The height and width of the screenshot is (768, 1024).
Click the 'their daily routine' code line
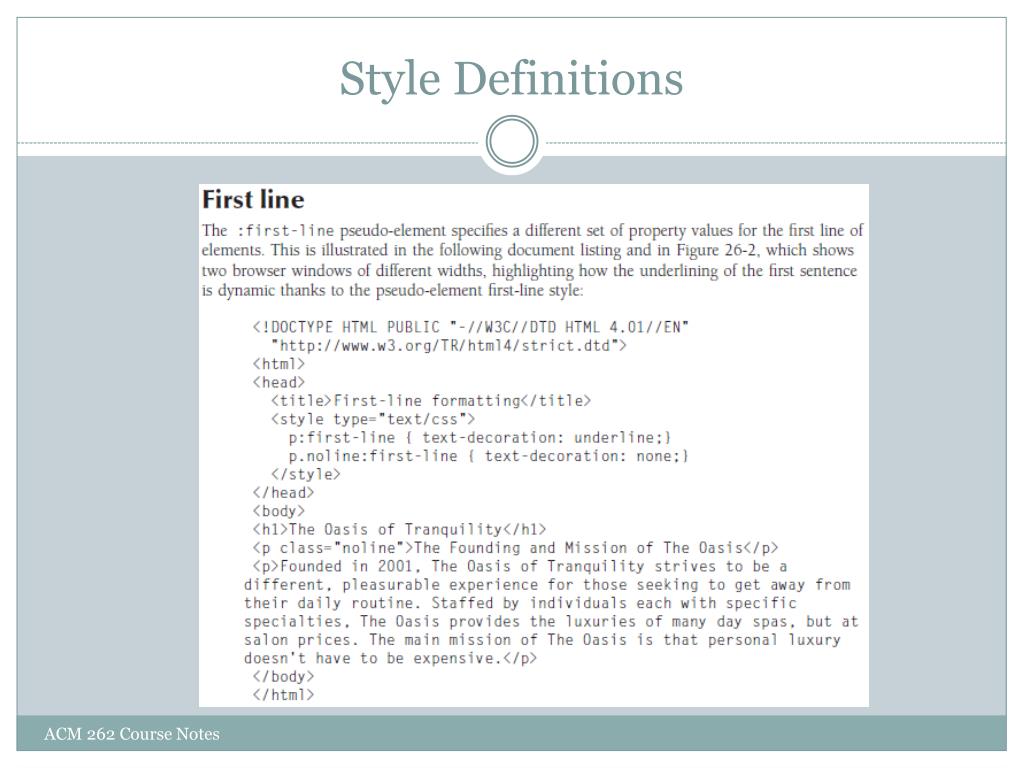[520, 602]
